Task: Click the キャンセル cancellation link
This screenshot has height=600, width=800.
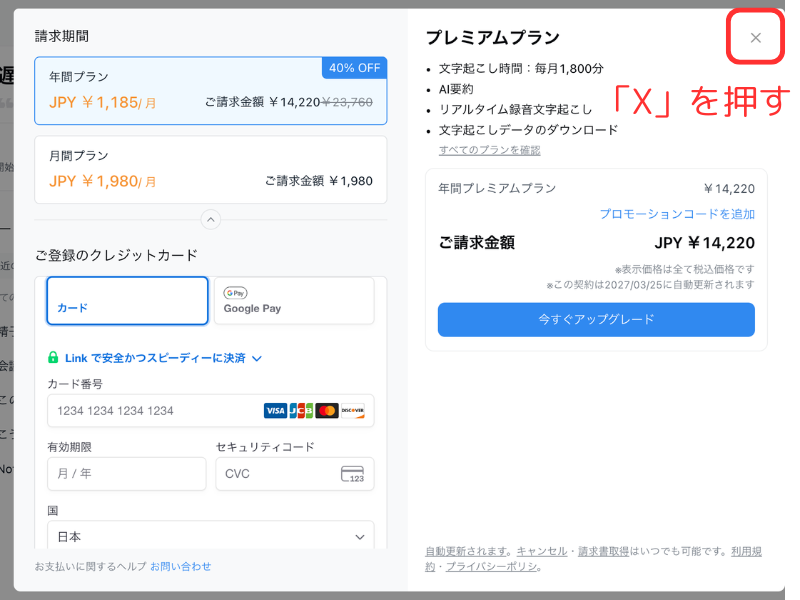Action: tap(541, 551)
